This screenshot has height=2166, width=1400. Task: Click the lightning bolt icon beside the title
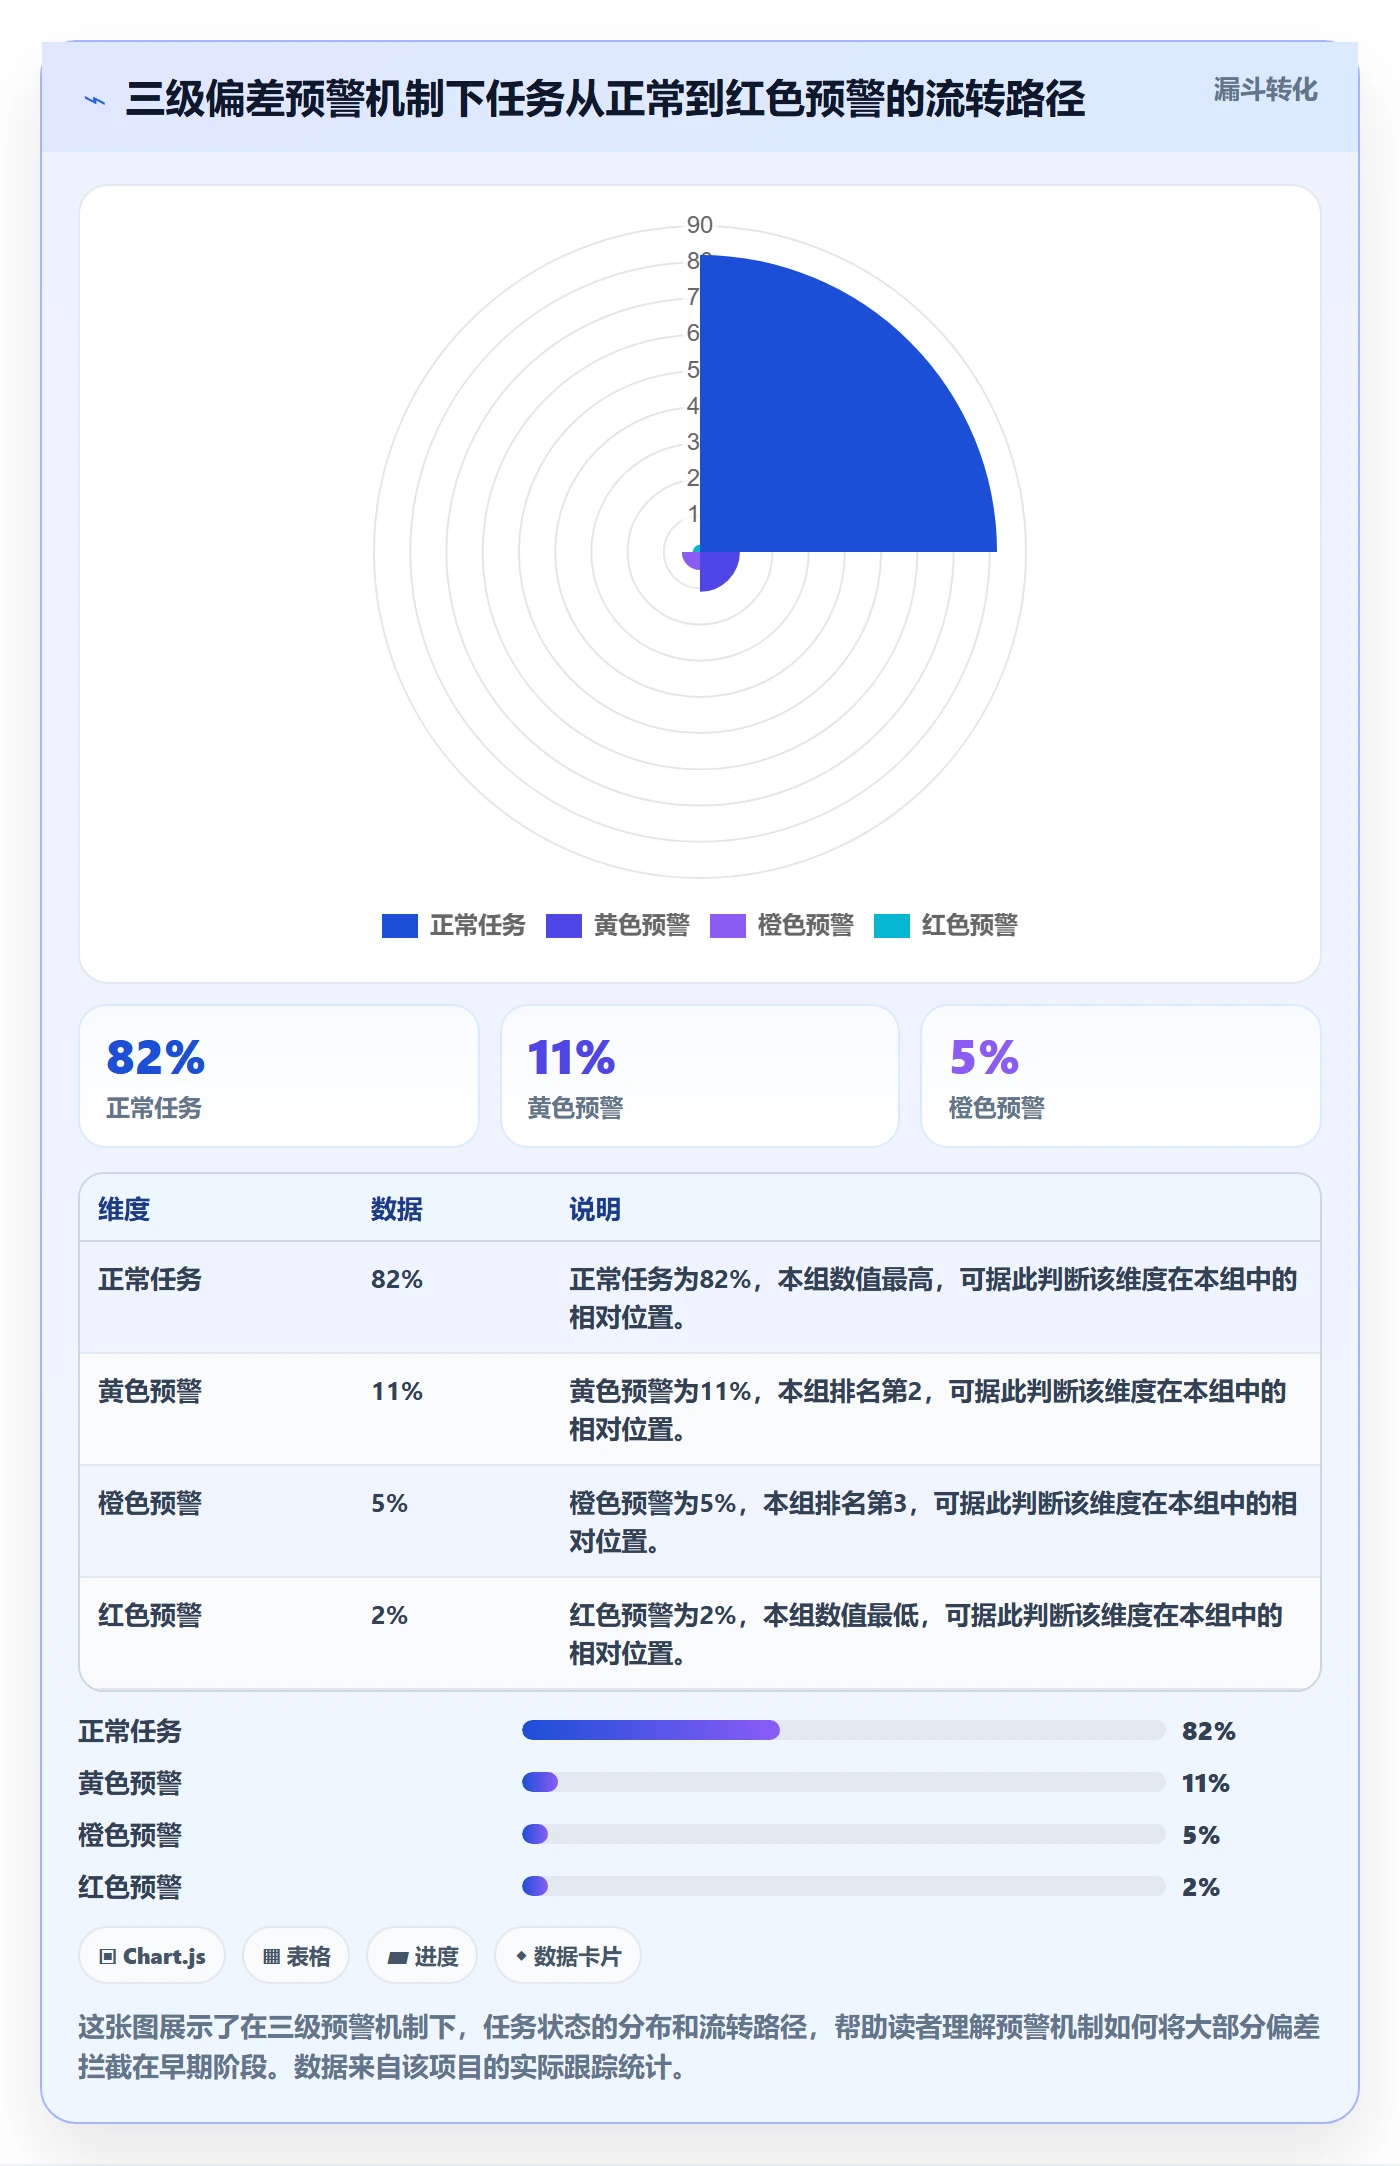point(95,100)
